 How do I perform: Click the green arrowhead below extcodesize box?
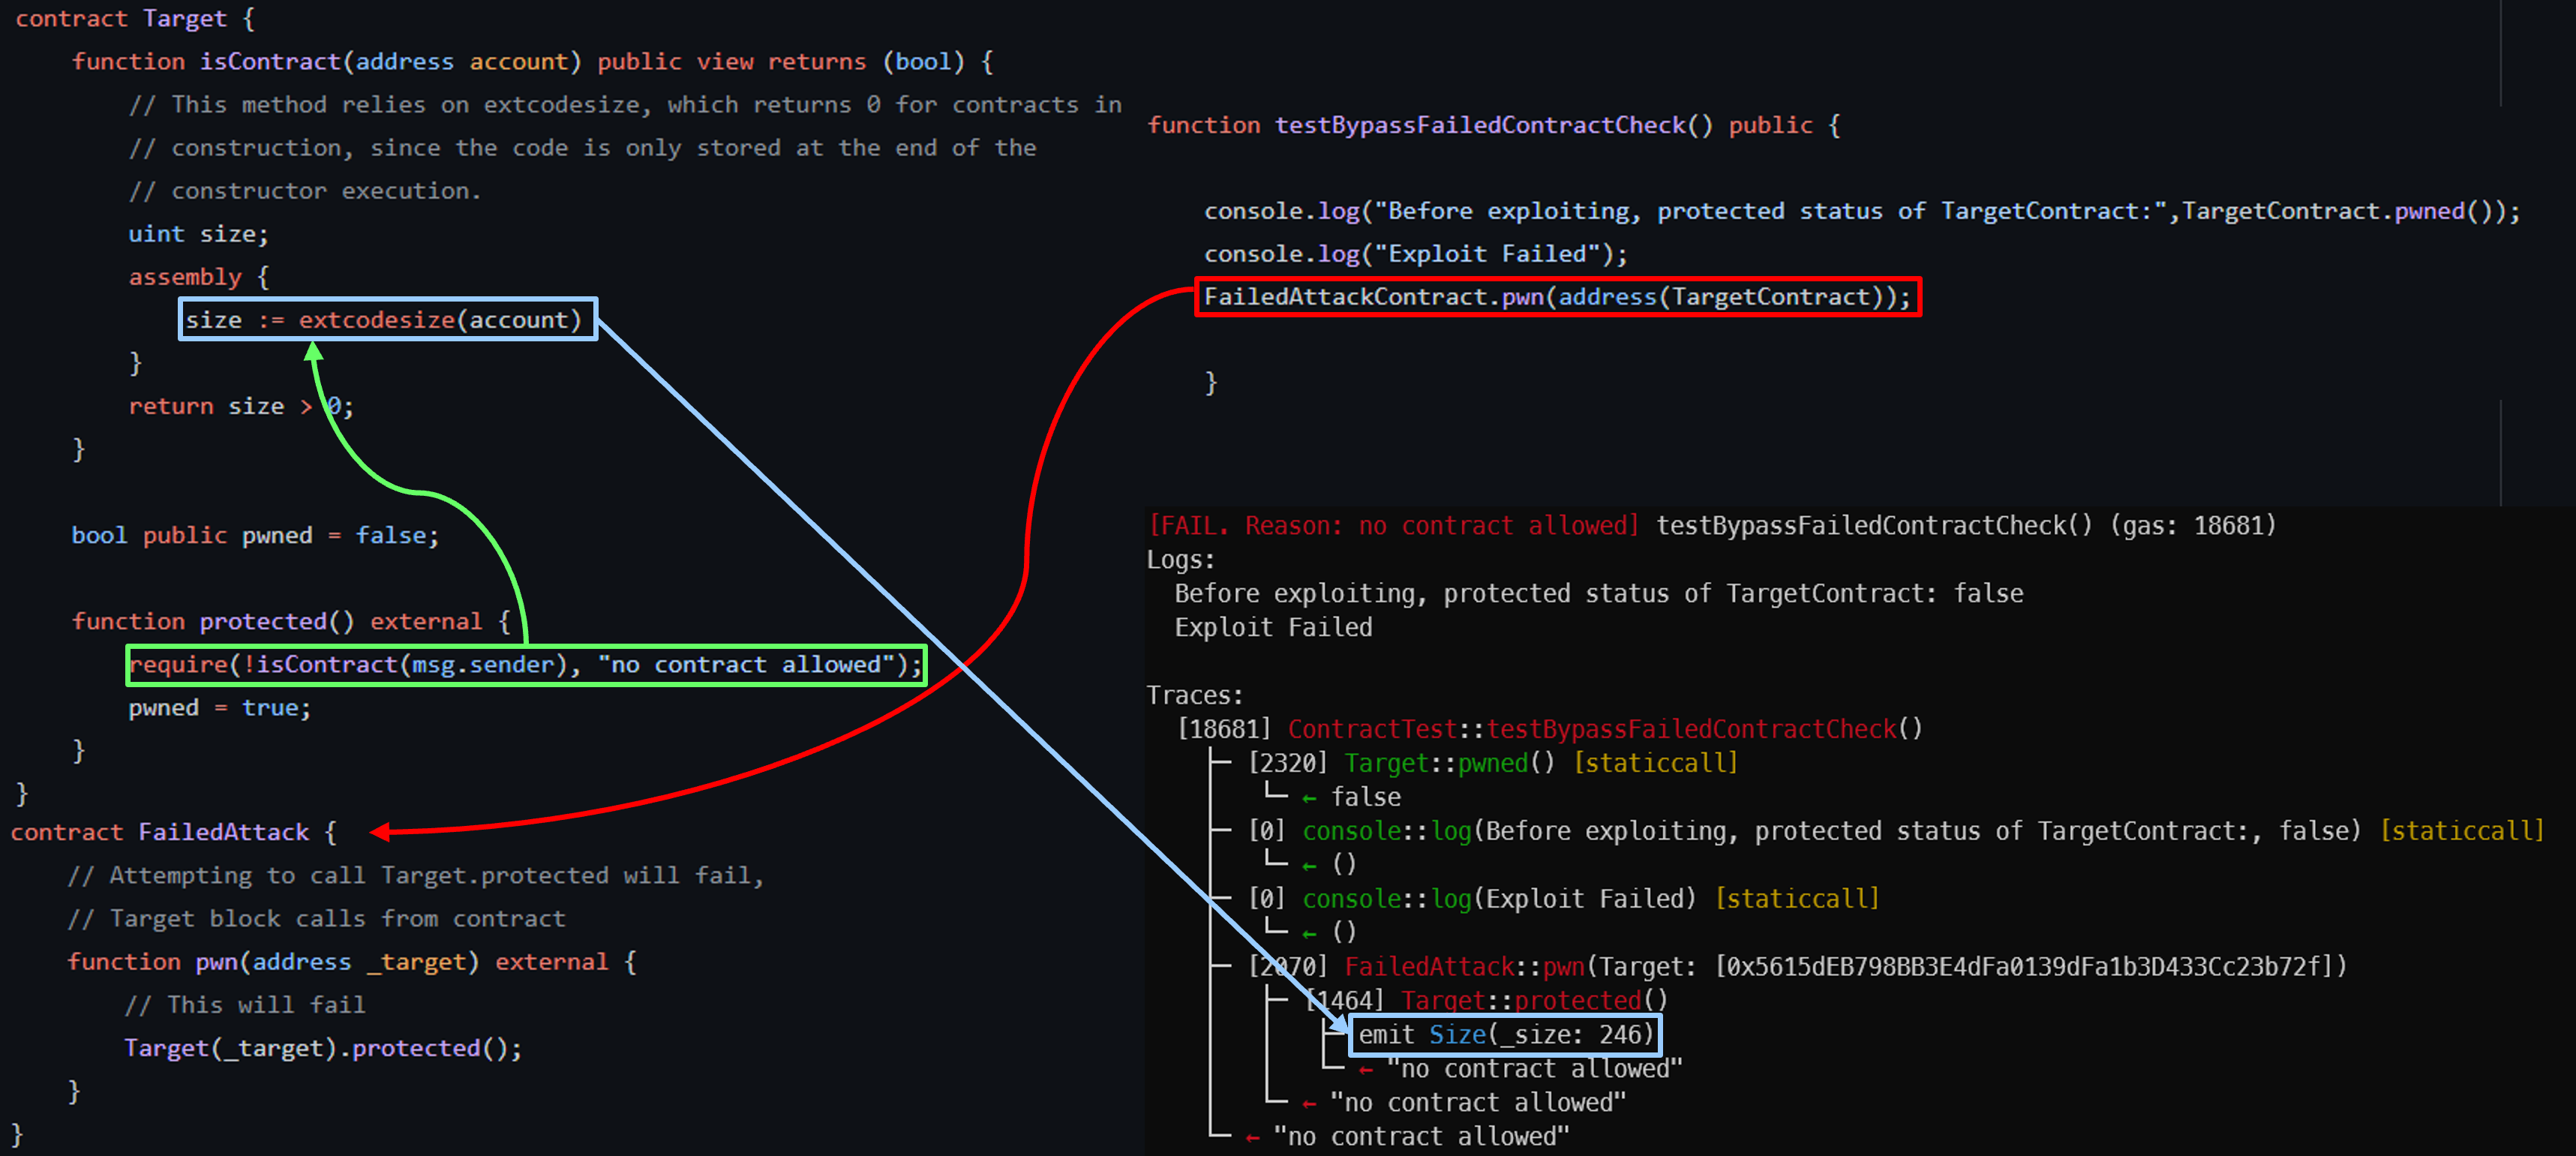click(314, 352)
